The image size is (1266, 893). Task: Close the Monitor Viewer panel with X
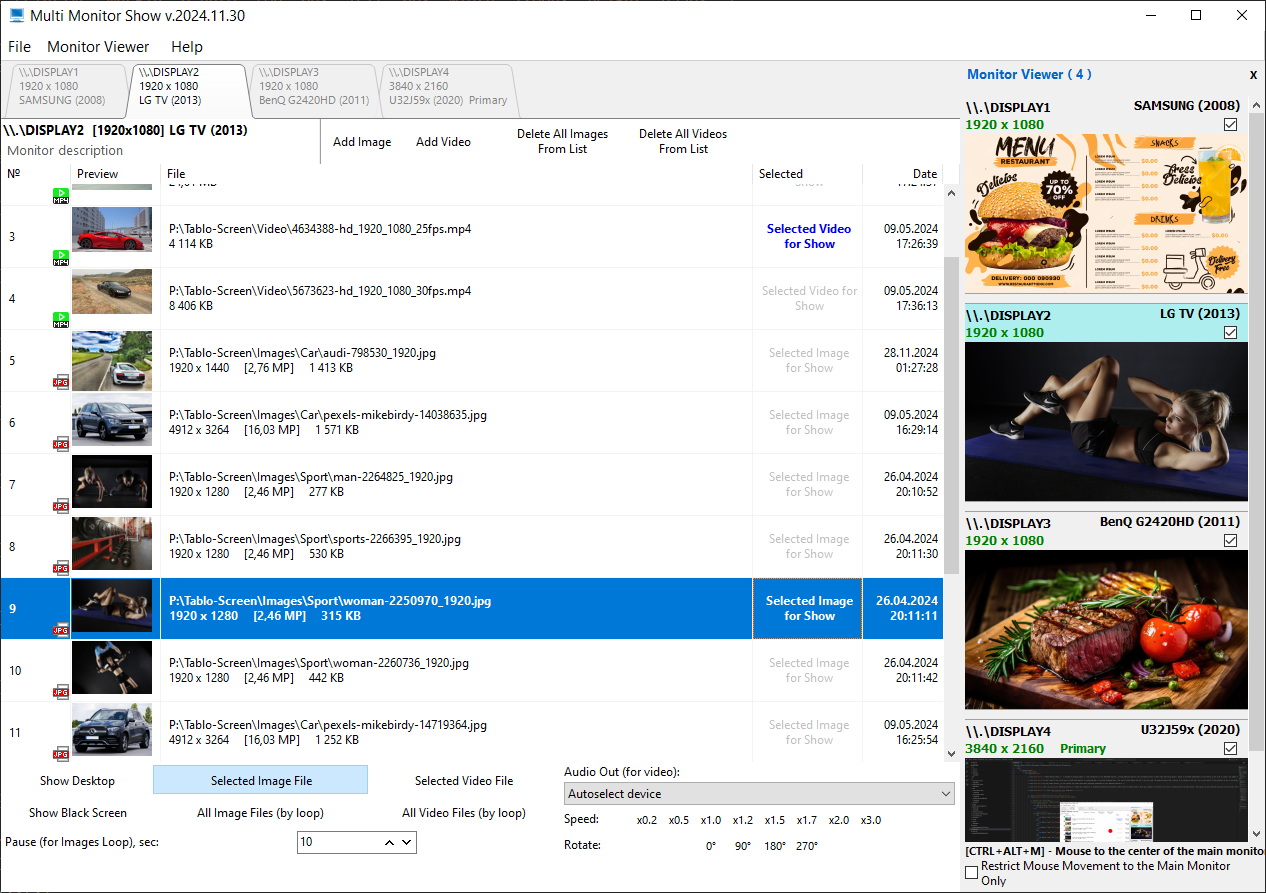(x=1253, y=75)
